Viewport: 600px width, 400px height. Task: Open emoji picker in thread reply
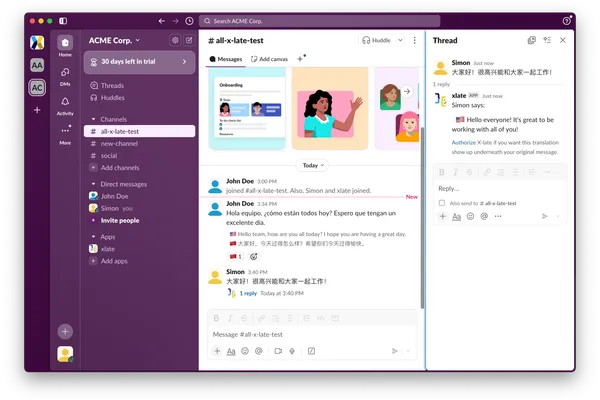[x=470, y=216]
